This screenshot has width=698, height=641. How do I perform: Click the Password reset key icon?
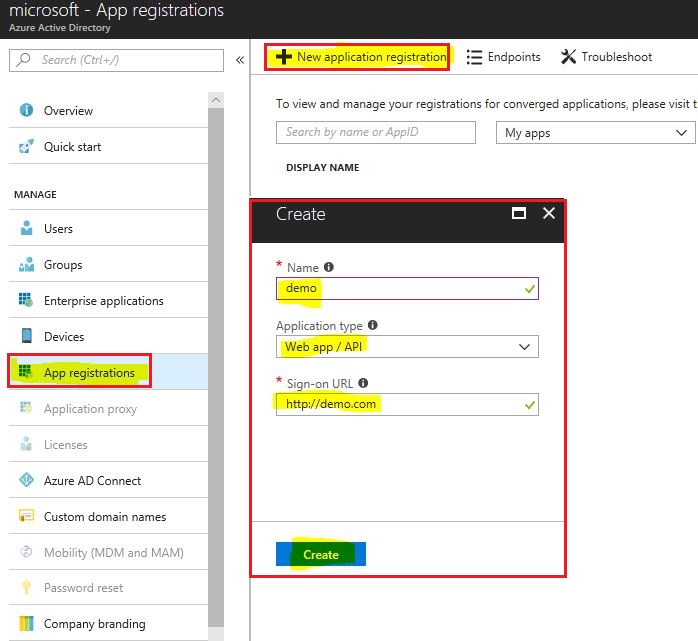tap(26, 587)
